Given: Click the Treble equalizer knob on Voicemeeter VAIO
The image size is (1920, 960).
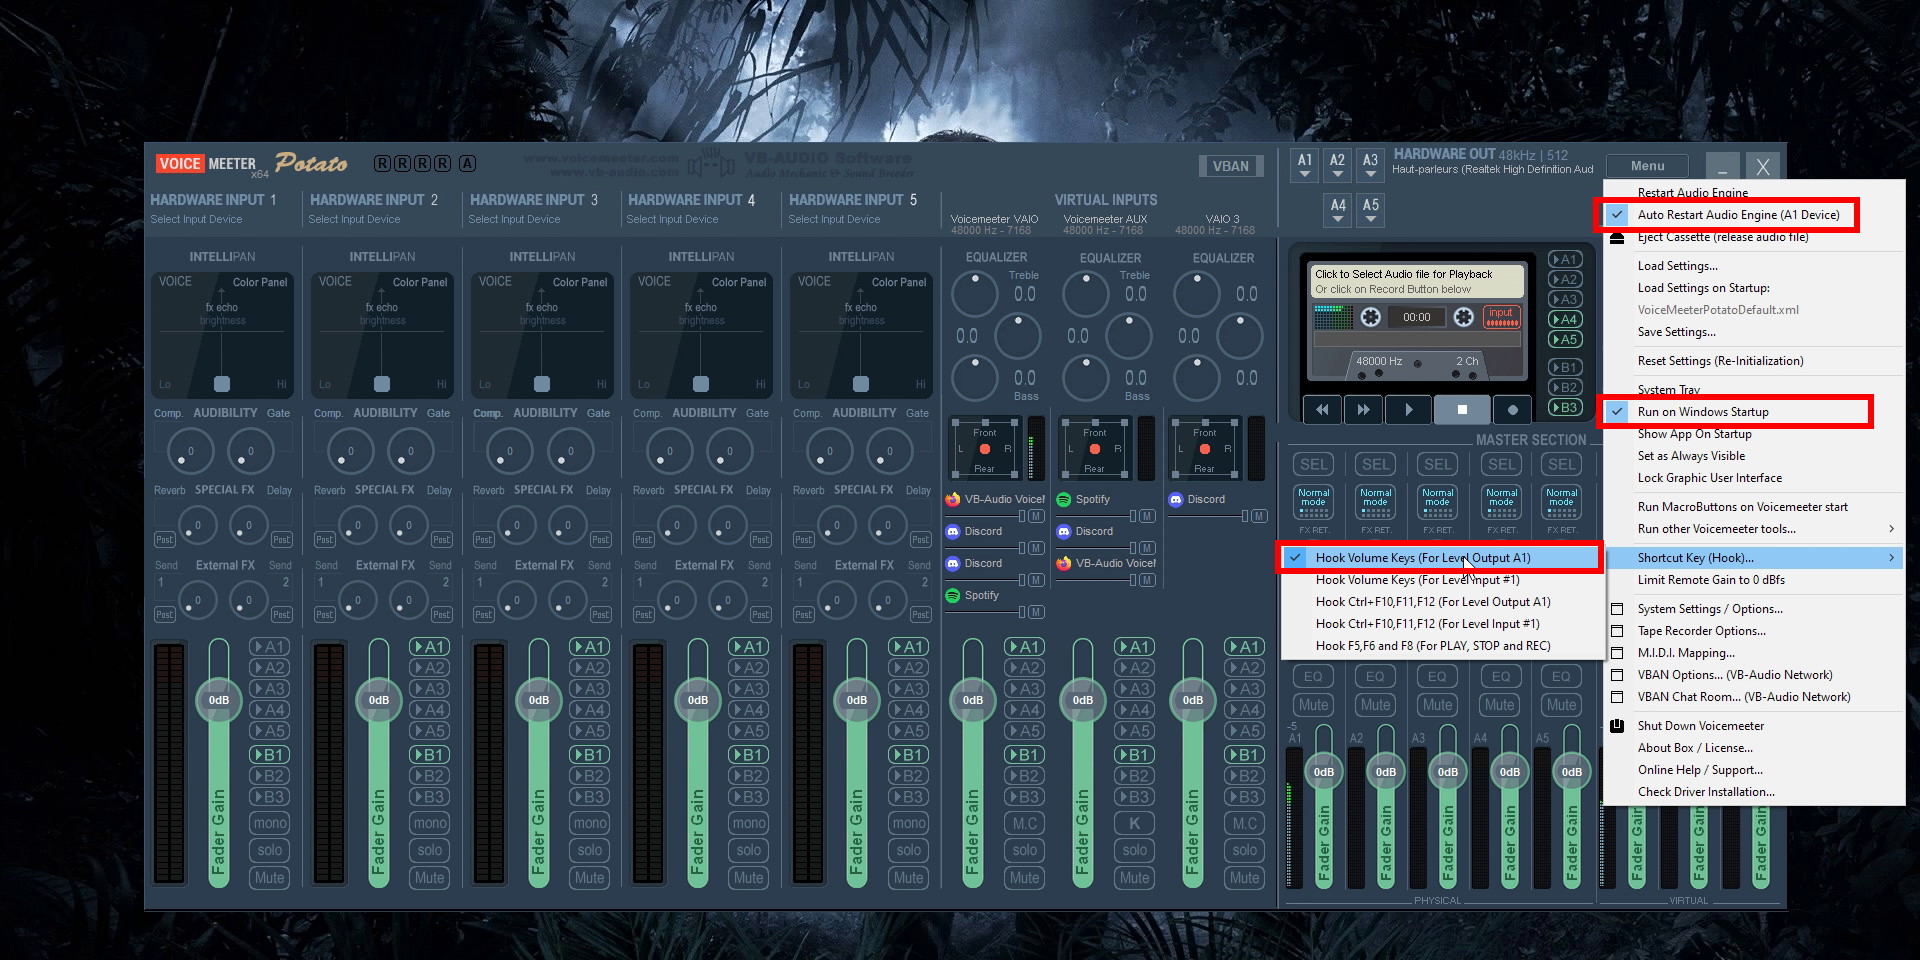Looking at the screenshot, I should (x=974, y=294).
